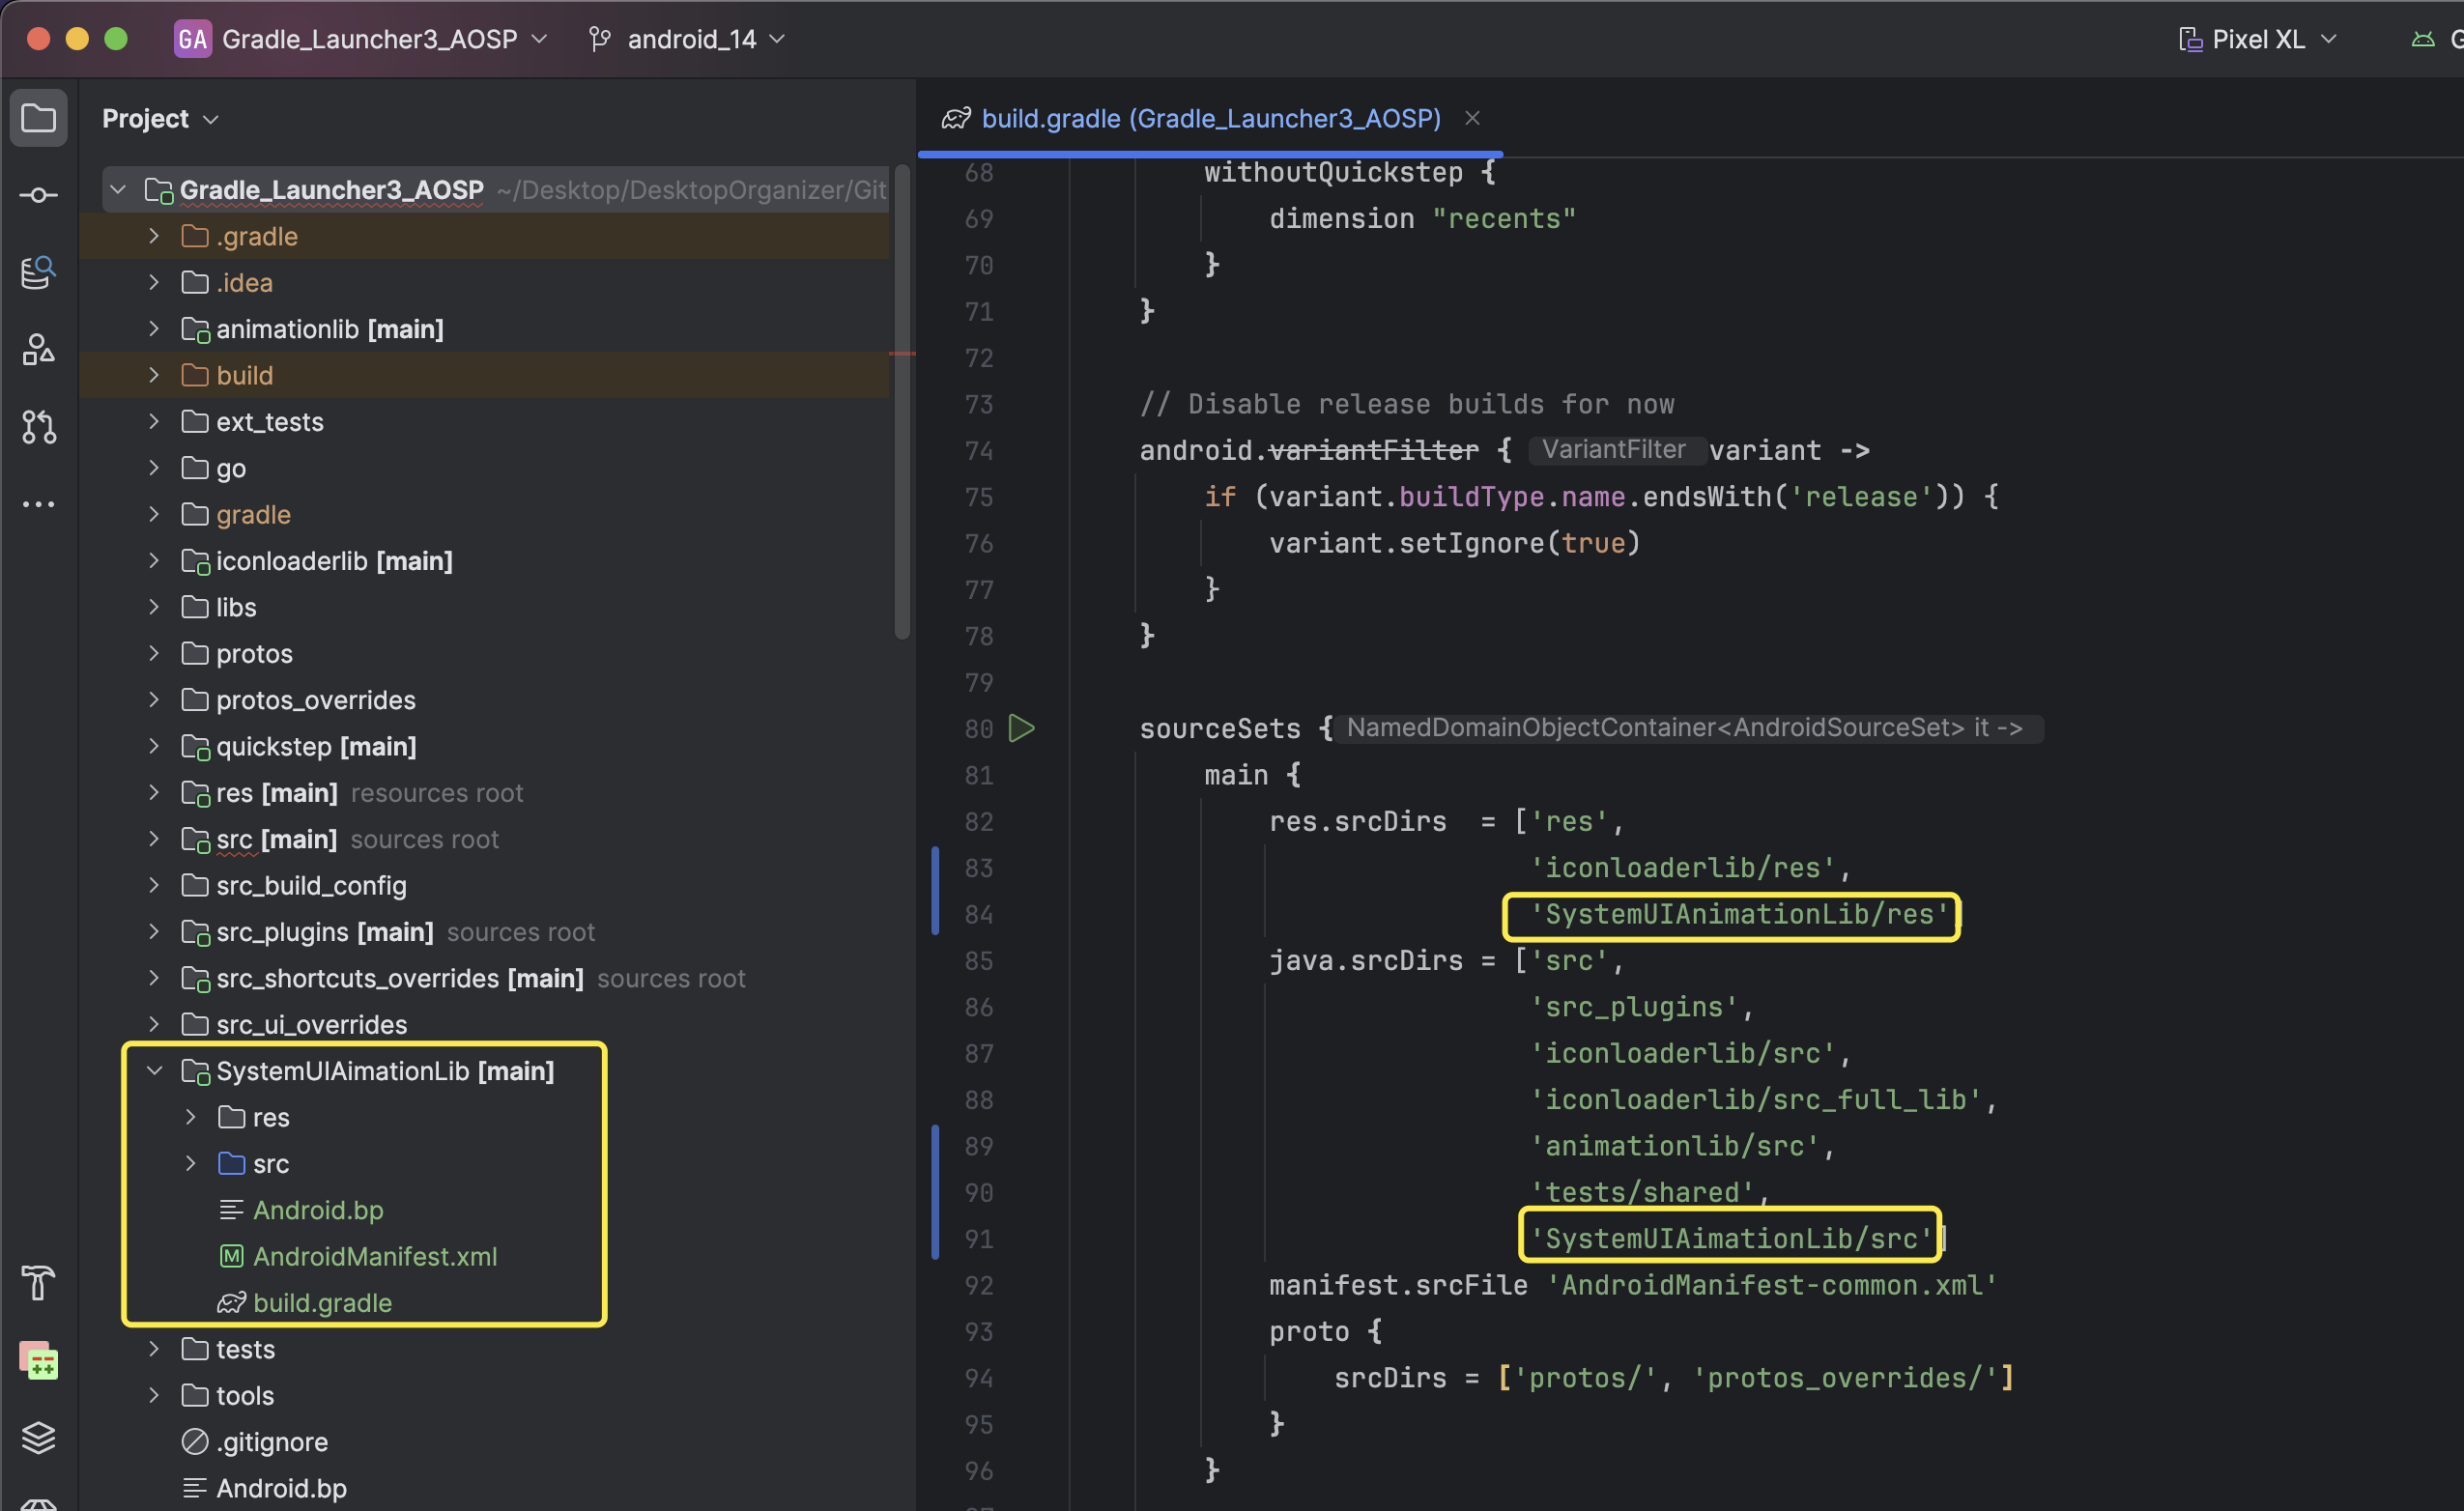Viewport: 2464px width, 1511px height.
Task: Expand the src_ui_overrides folder
Action: point(154,1024)
